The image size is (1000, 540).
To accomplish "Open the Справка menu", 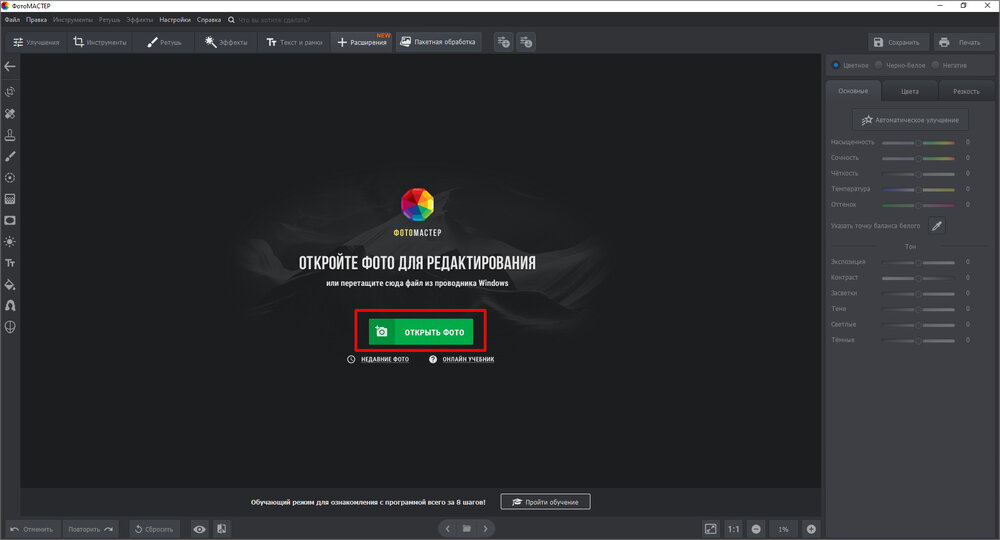I will (209, 20).
